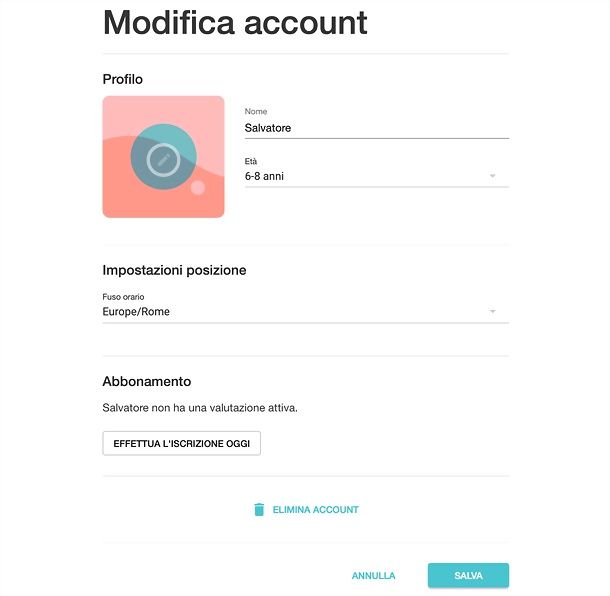Click the Abbonamento section heading
The height and width of the screenshot is (596, 610).
(x=147, y=381)
